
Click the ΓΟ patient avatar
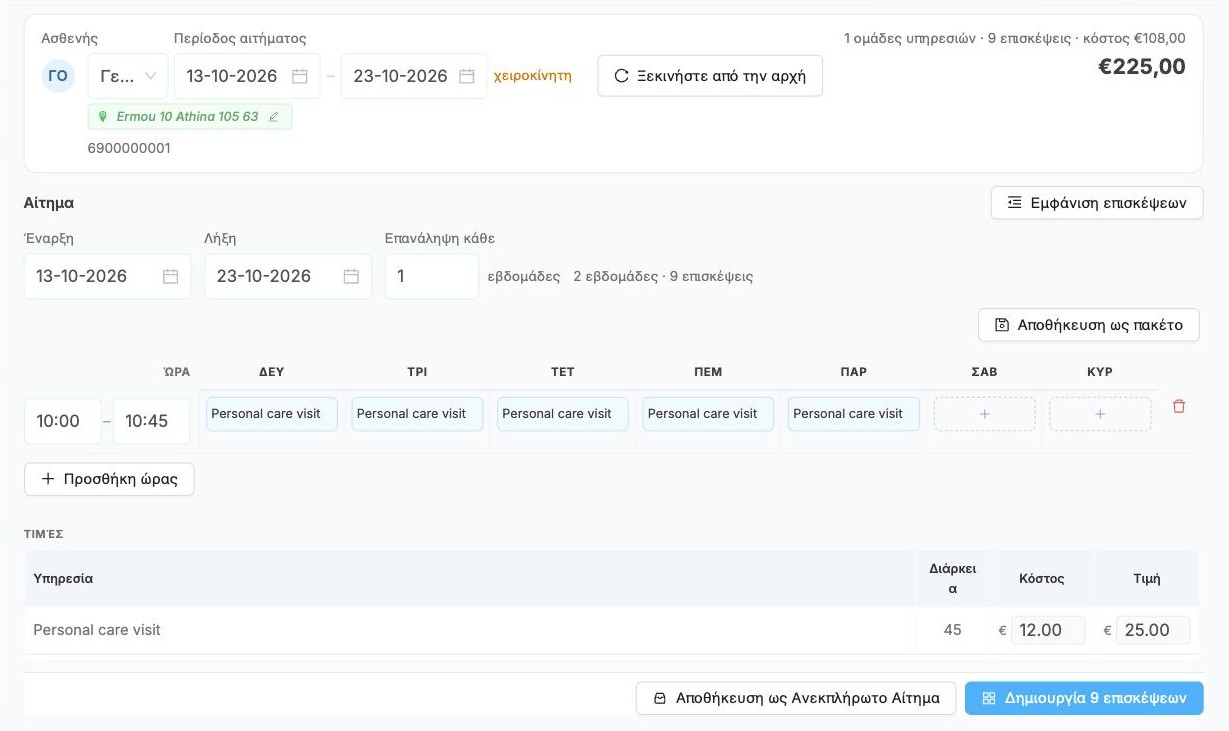58,76
